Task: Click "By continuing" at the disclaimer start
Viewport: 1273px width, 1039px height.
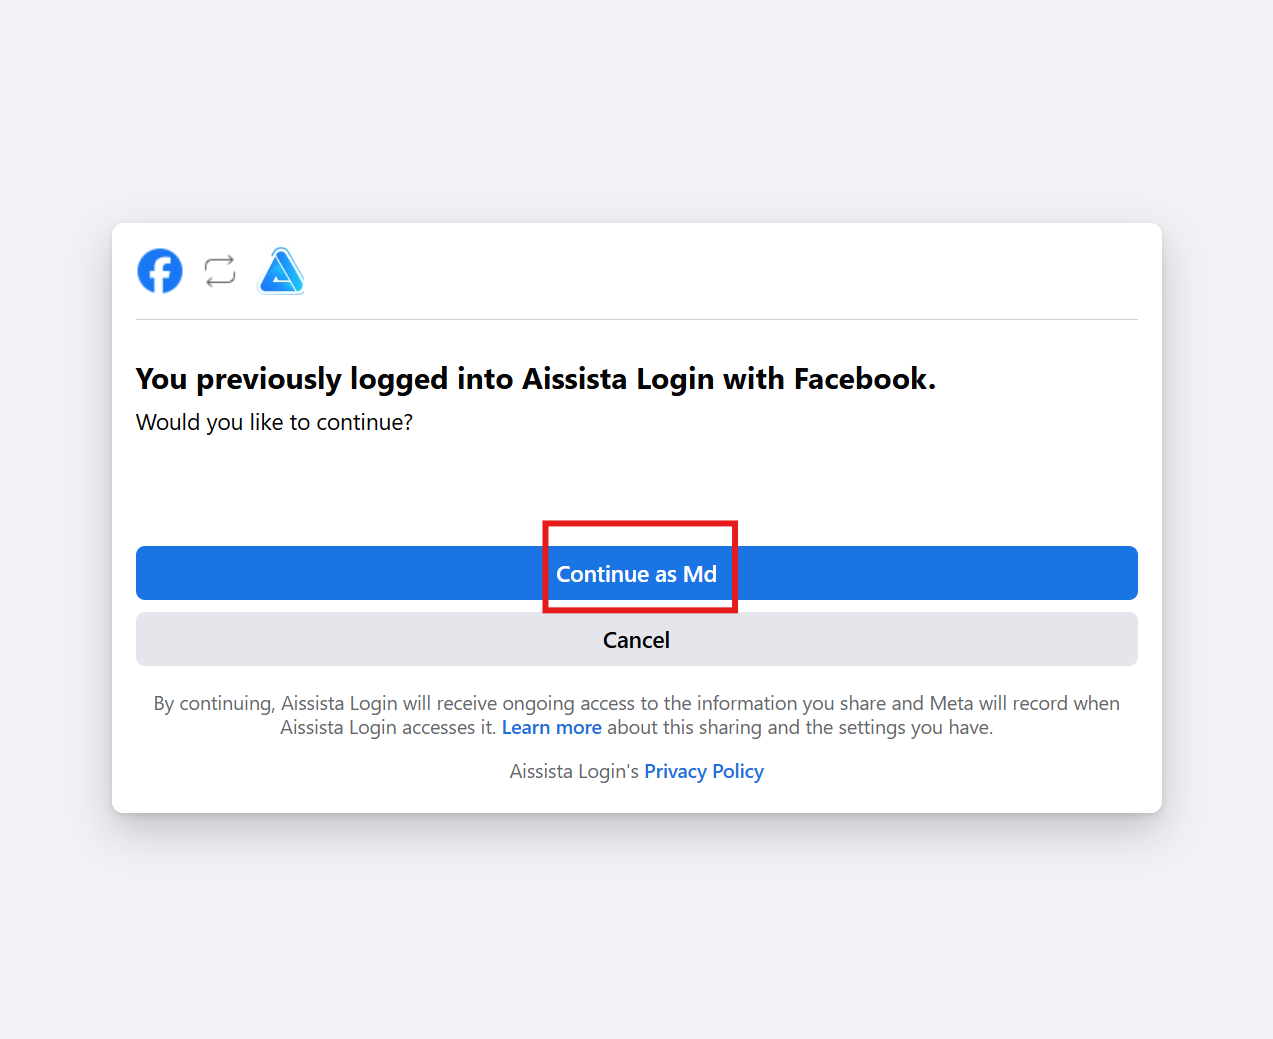Action: 212,704
